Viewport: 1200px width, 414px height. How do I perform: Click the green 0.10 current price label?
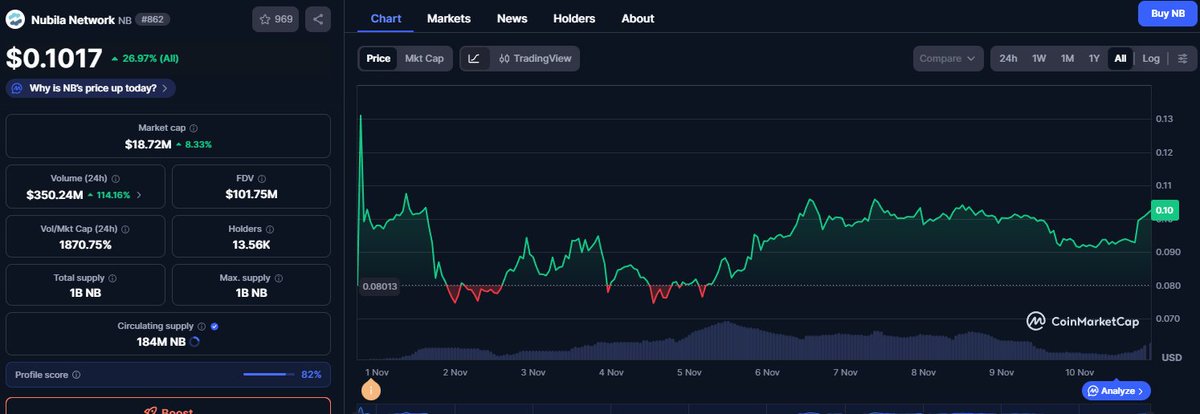(1164, 210)
